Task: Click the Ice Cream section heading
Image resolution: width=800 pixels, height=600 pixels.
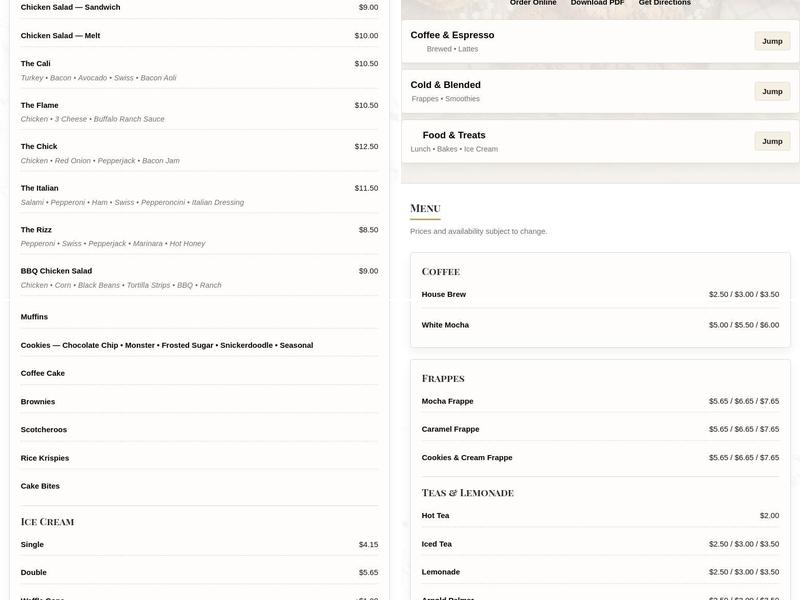Action: [x=45, y=520]
